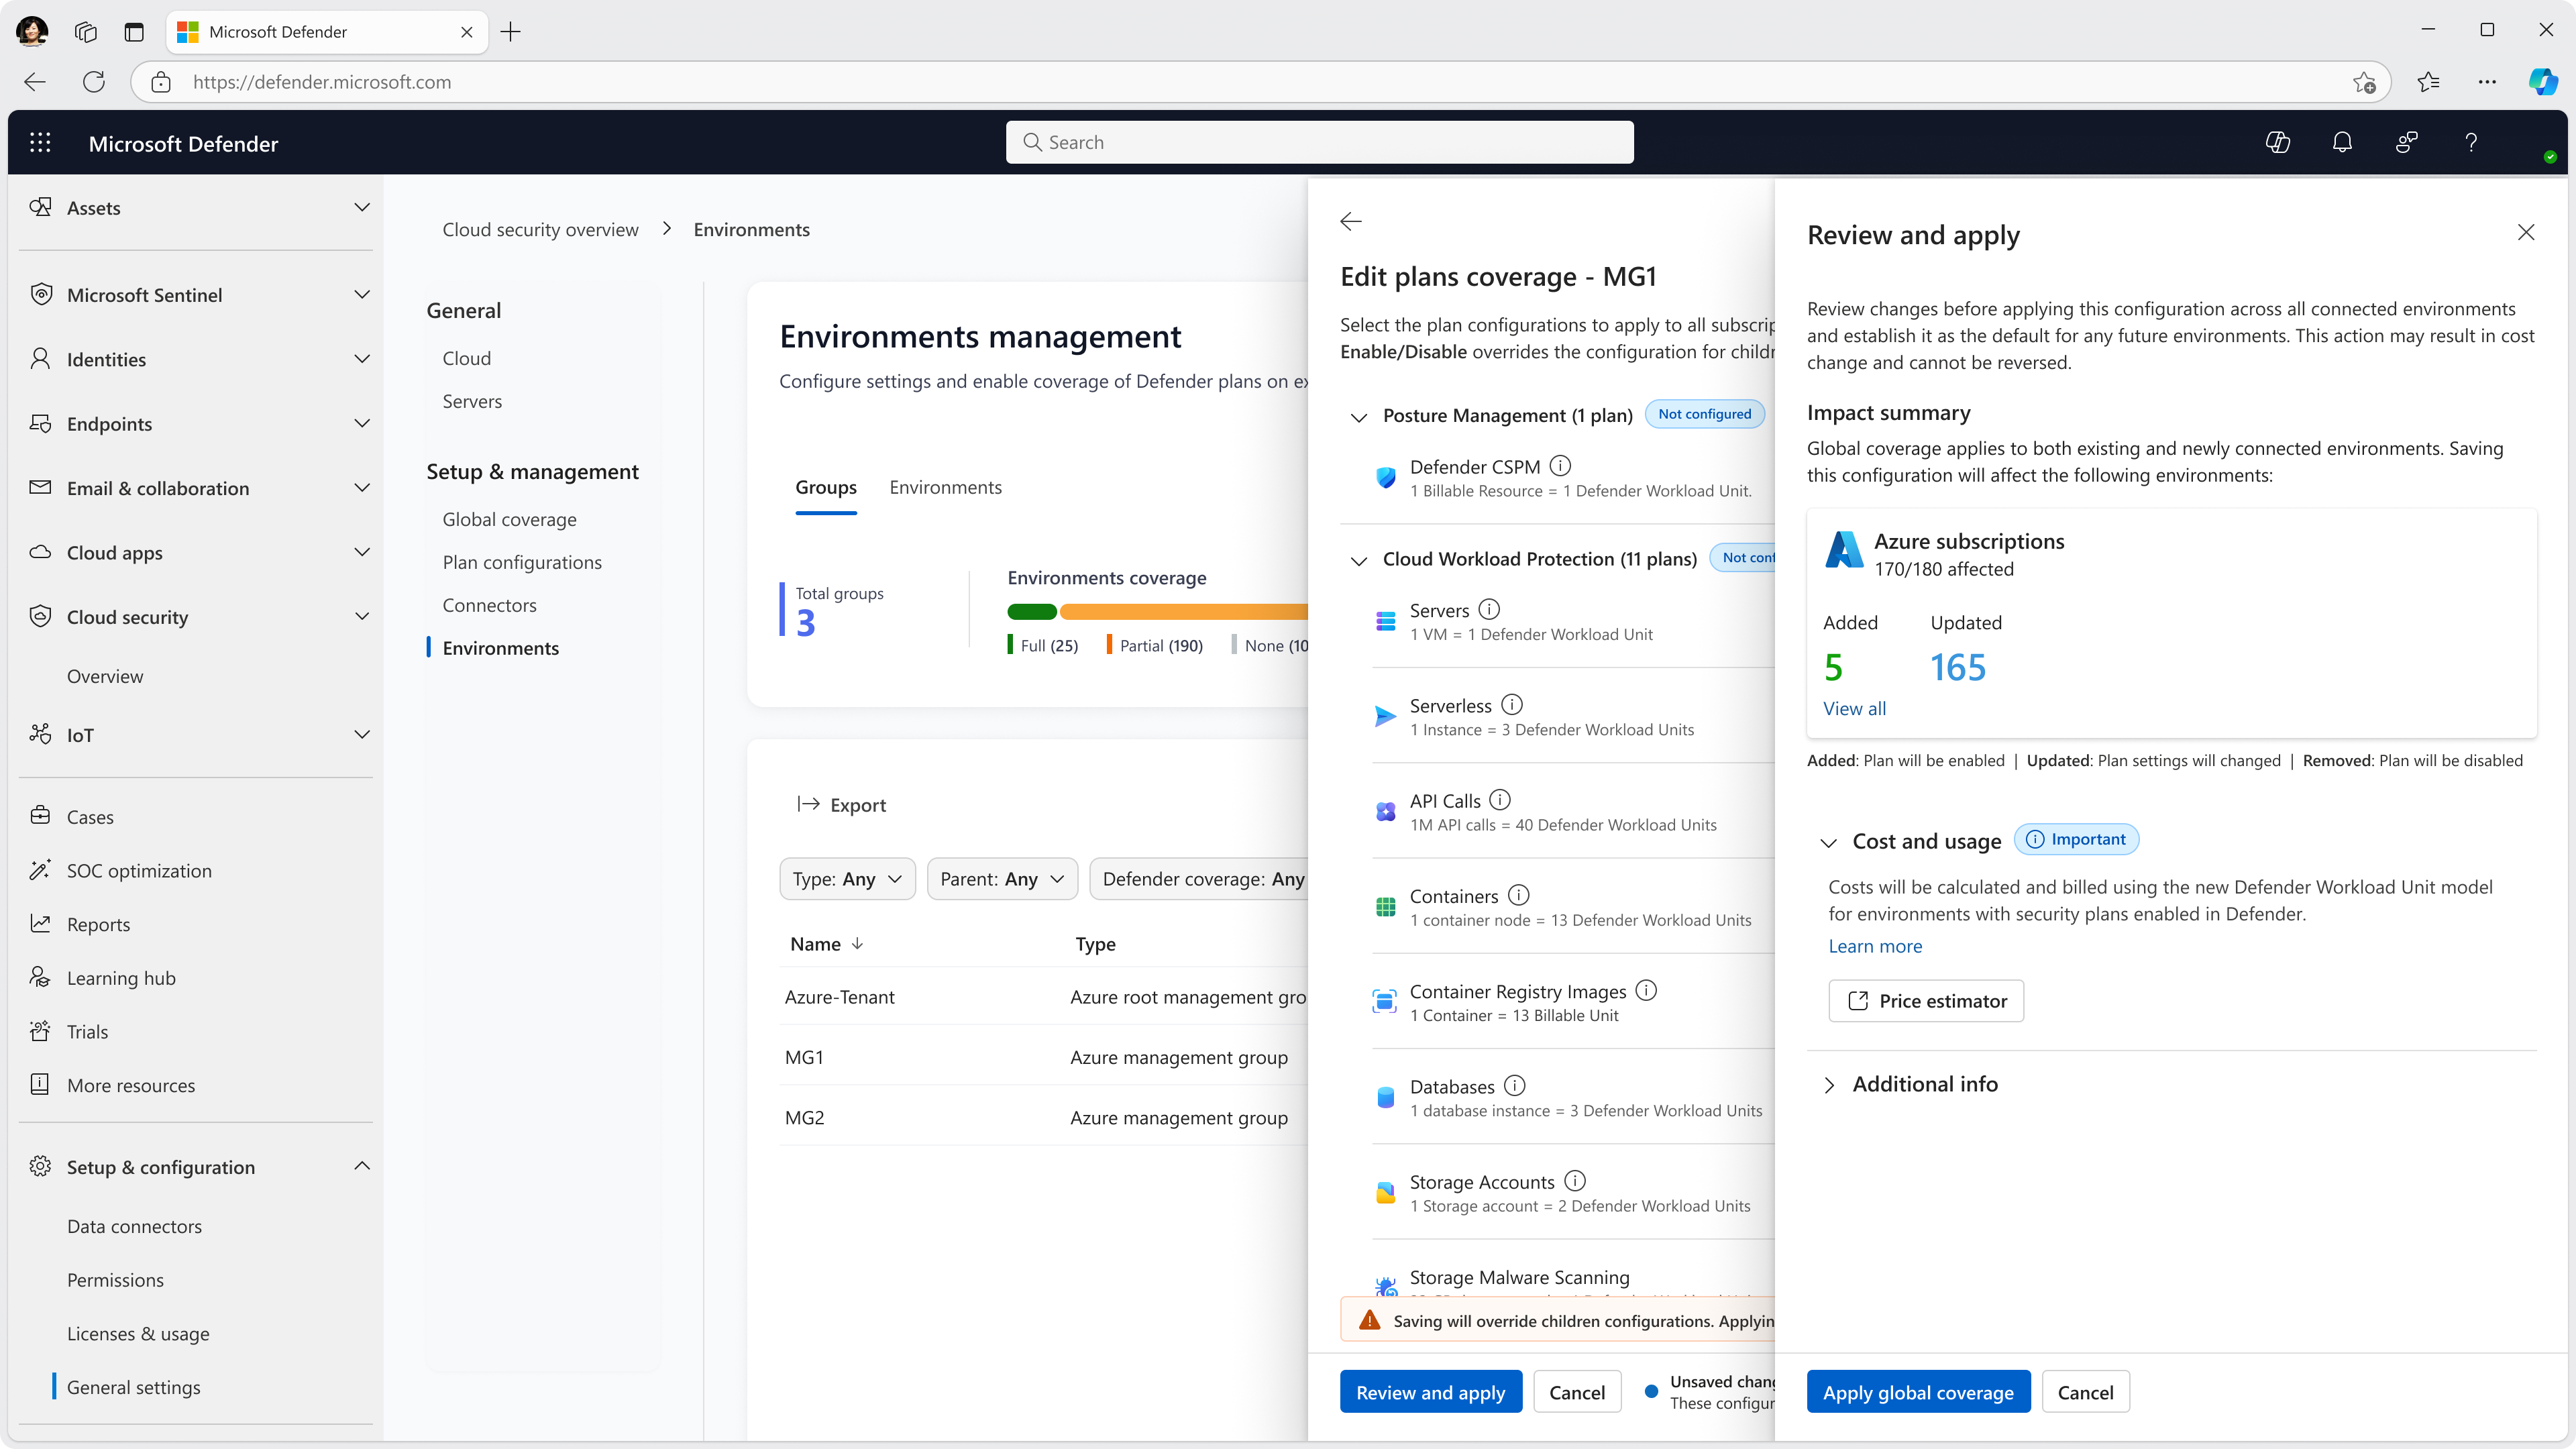This screenshot has height=1449, width=2576.
Task: Open General settings in sidebar
Action: (134, 1387)
